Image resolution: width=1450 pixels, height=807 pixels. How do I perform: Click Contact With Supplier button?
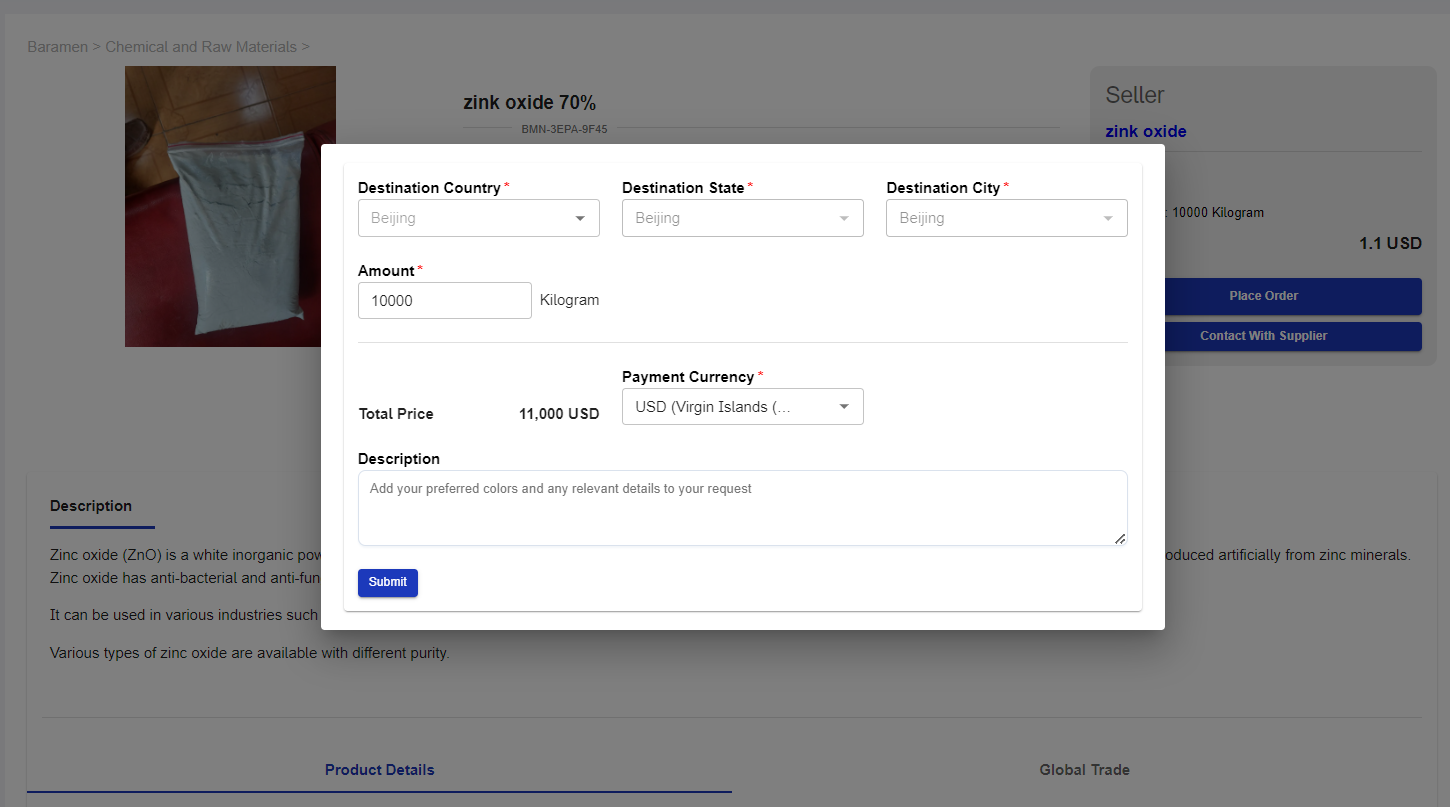[x=1263, y=336]
